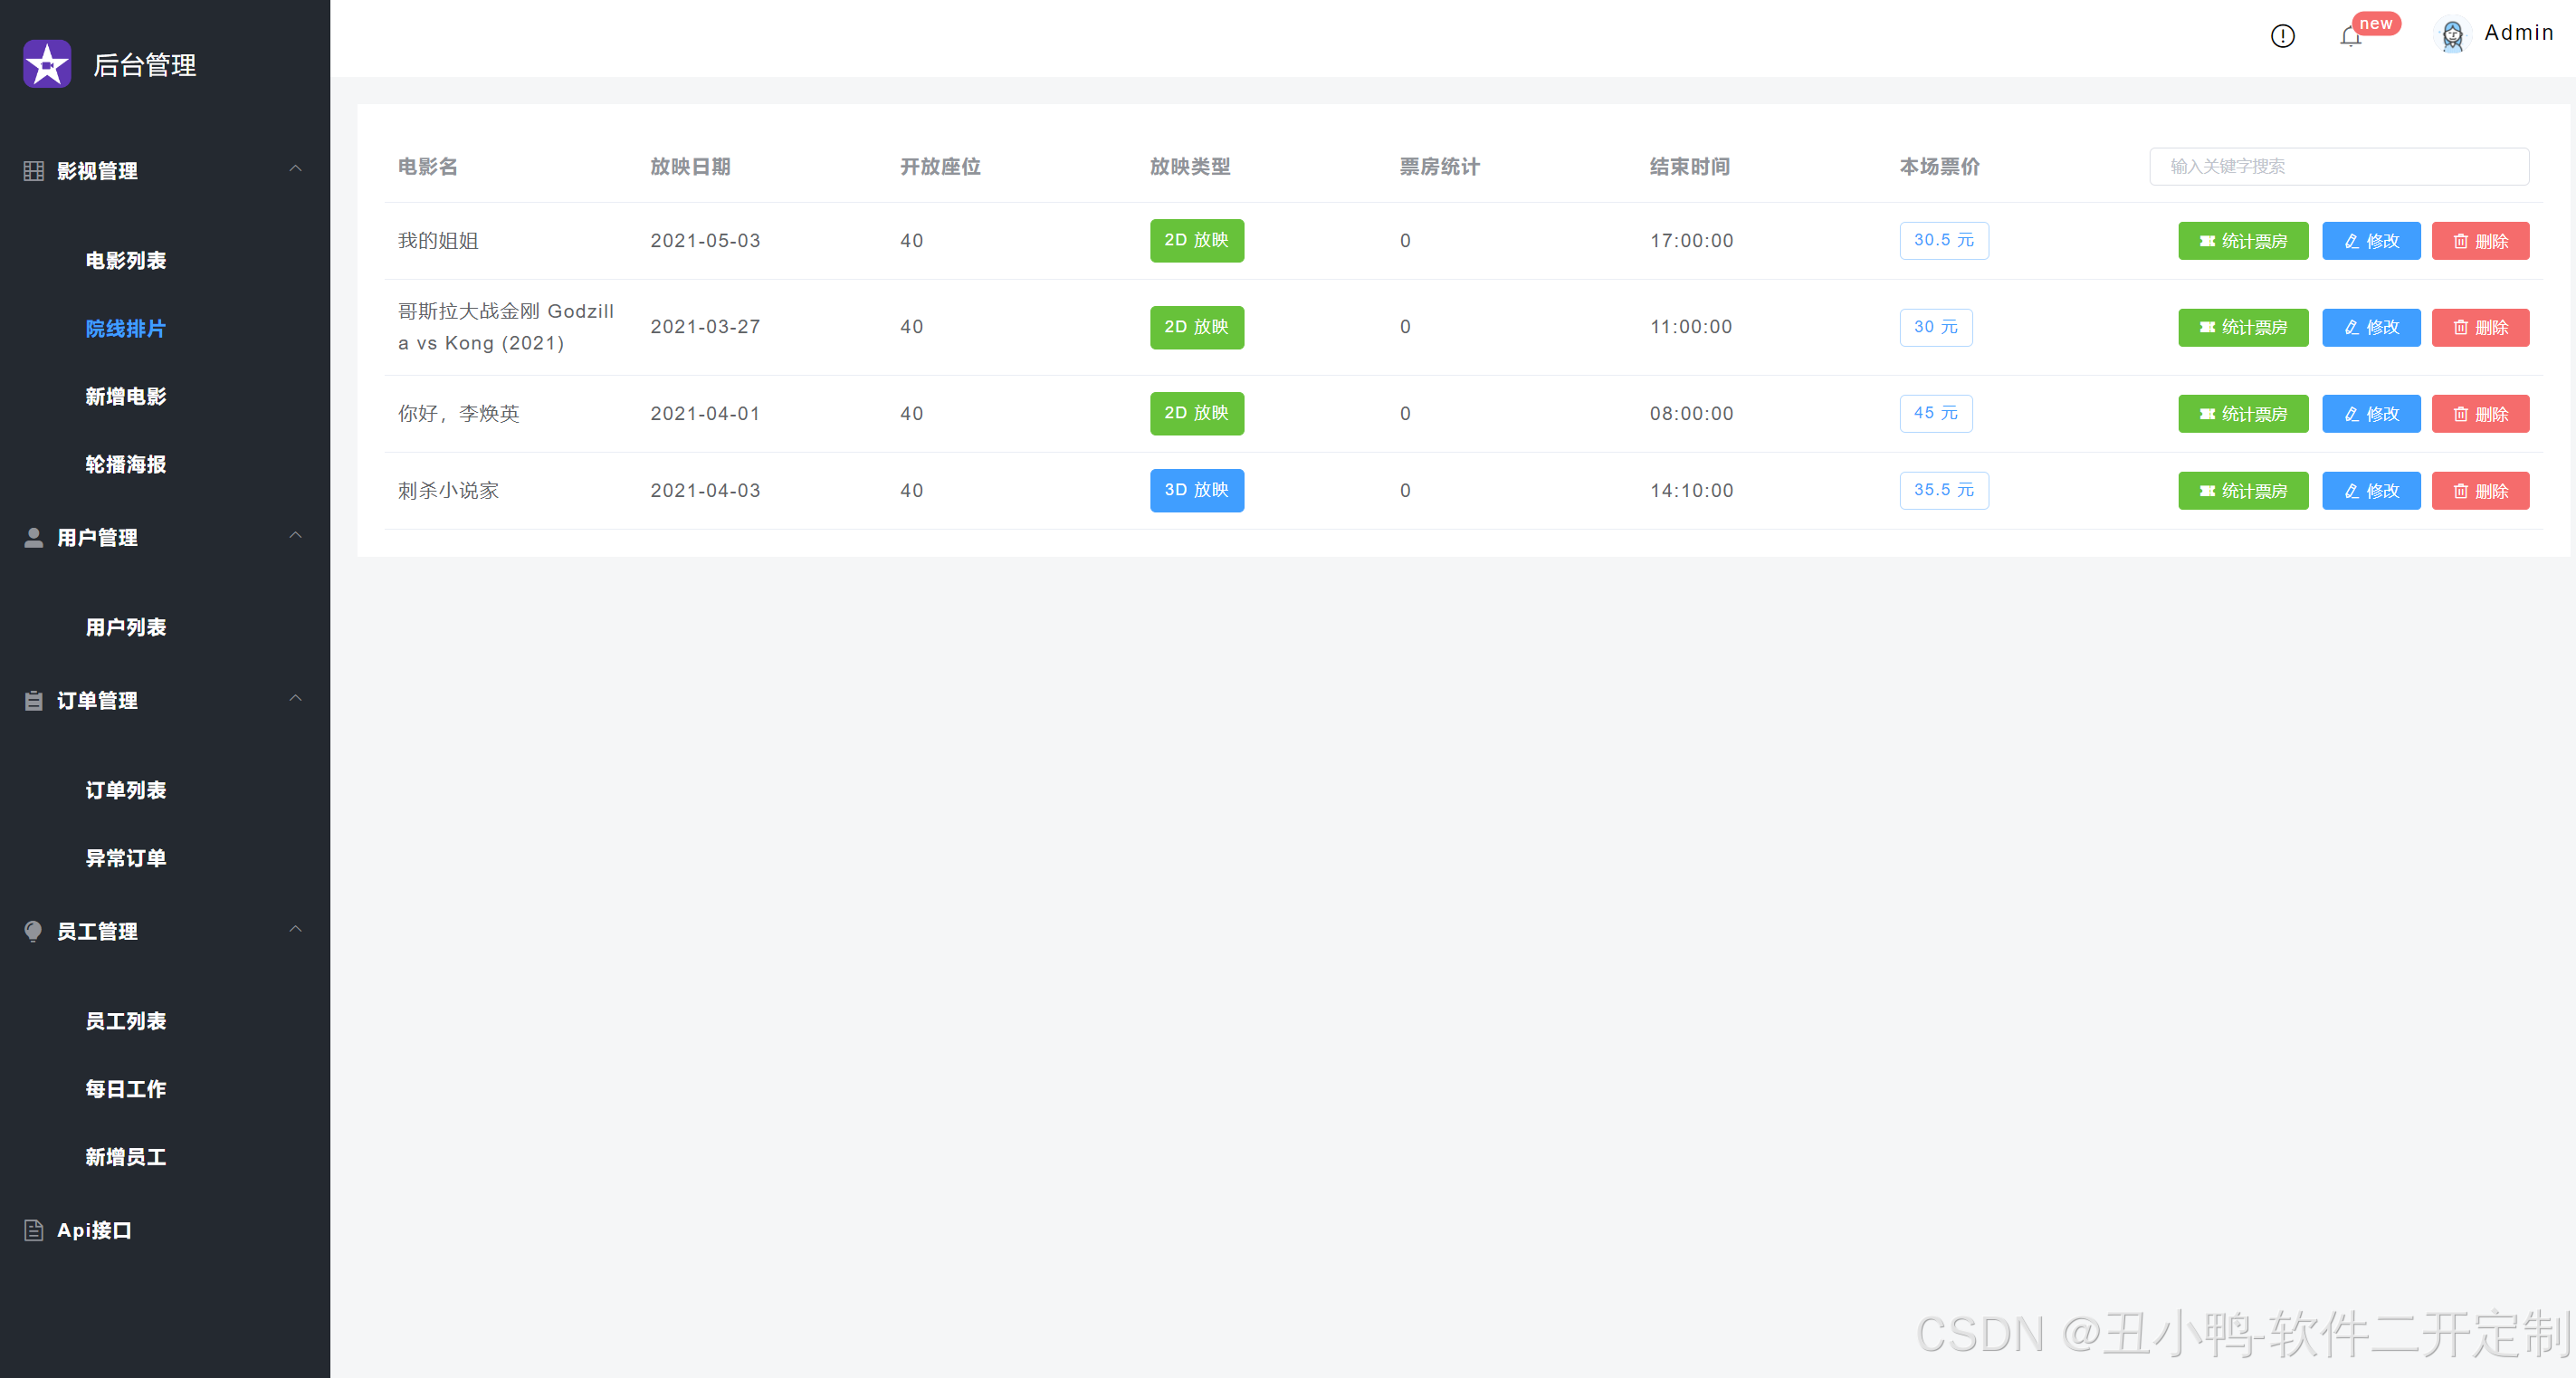Collapse the 用户管理 menu chevron
Screen dimensions: 2576x1378
(295, 536)
